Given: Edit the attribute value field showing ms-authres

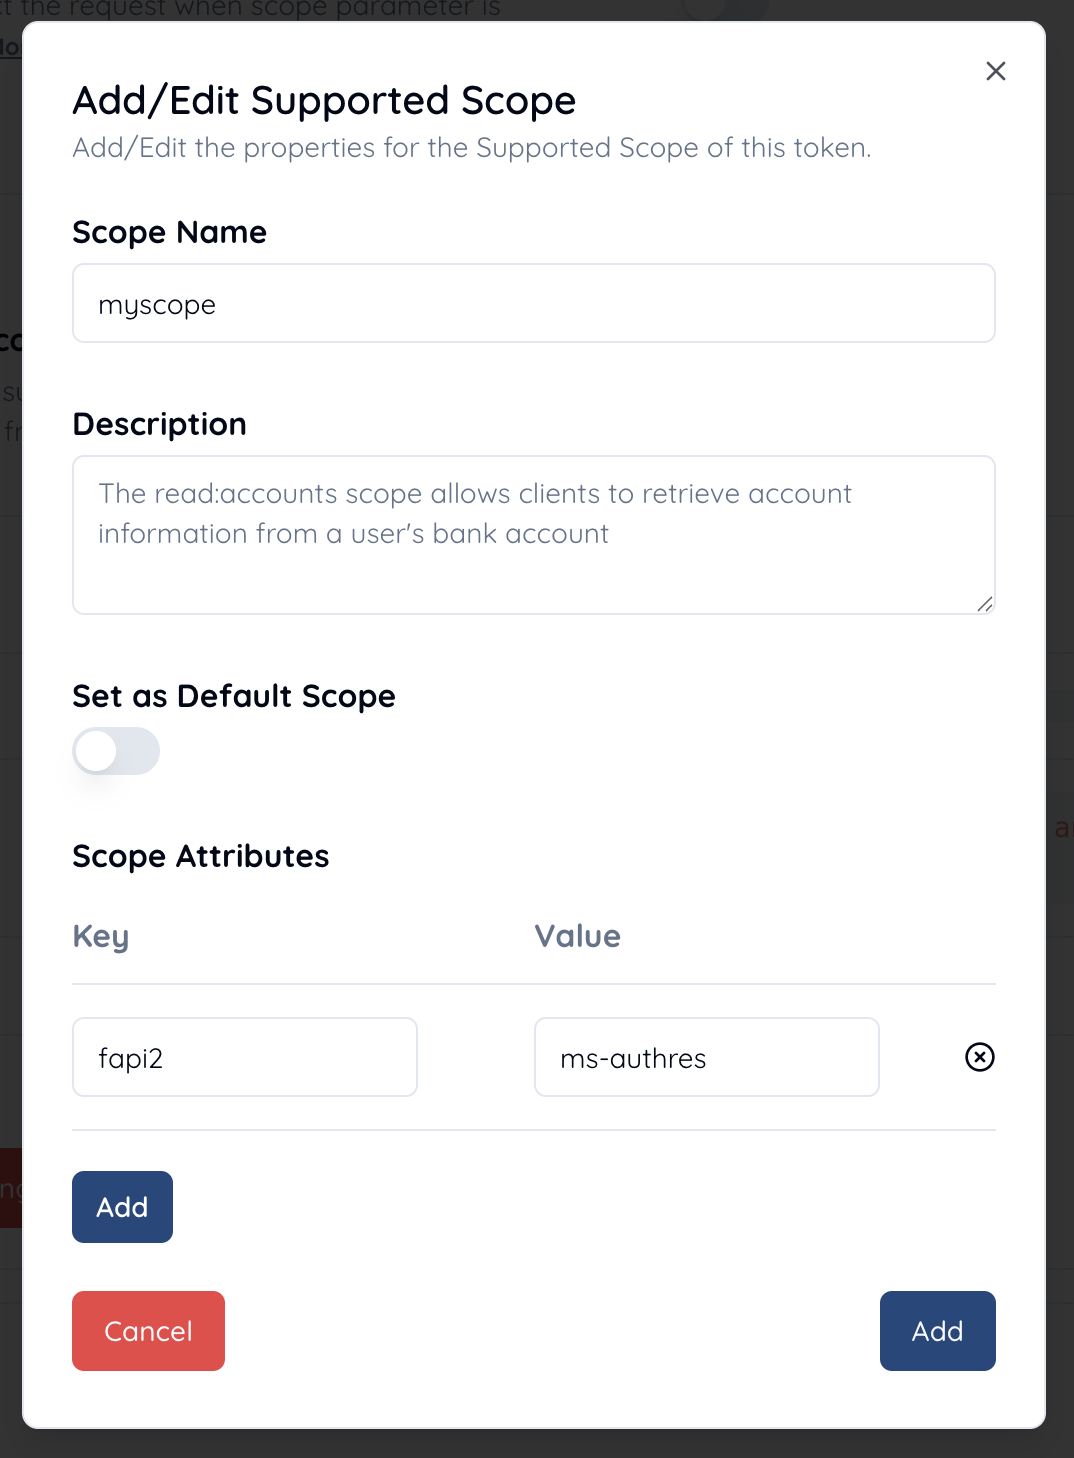Looking at the screenshot, I should (x=706, y=1057).
